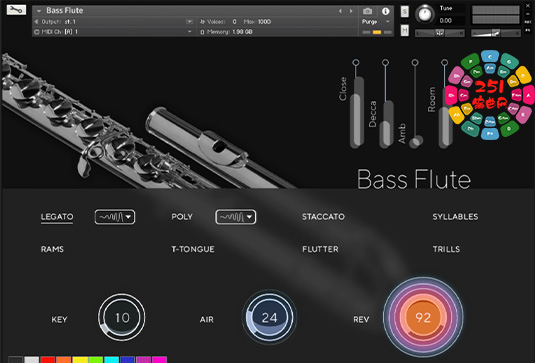This screenshot has height=363, width=535.
Task: Pick the magenta color swatch
Action: [159, 360]
